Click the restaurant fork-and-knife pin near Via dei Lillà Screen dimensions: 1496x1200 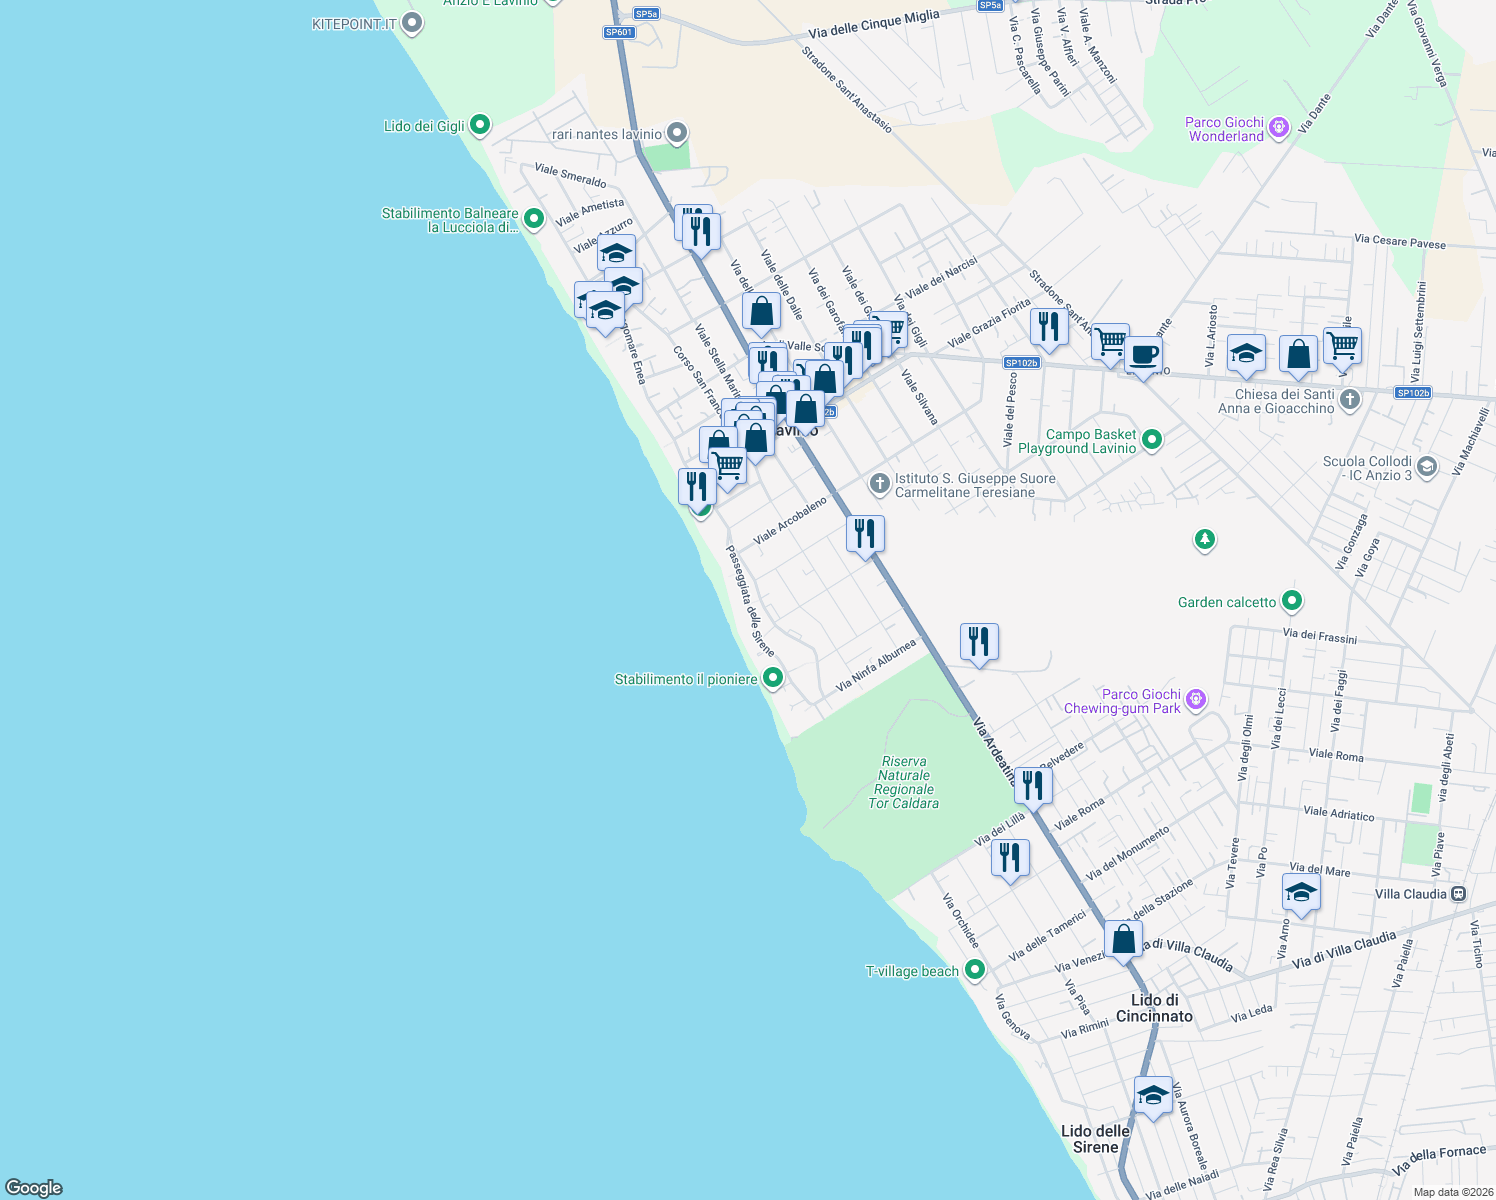(1011, 857)
